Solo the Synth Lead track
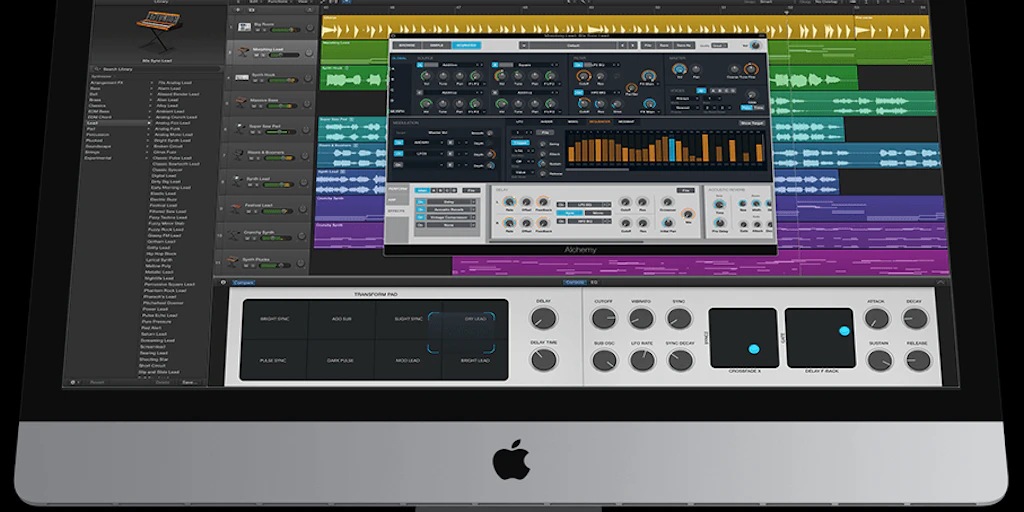This screenshot has height=512, width=1024. point(258,185)
